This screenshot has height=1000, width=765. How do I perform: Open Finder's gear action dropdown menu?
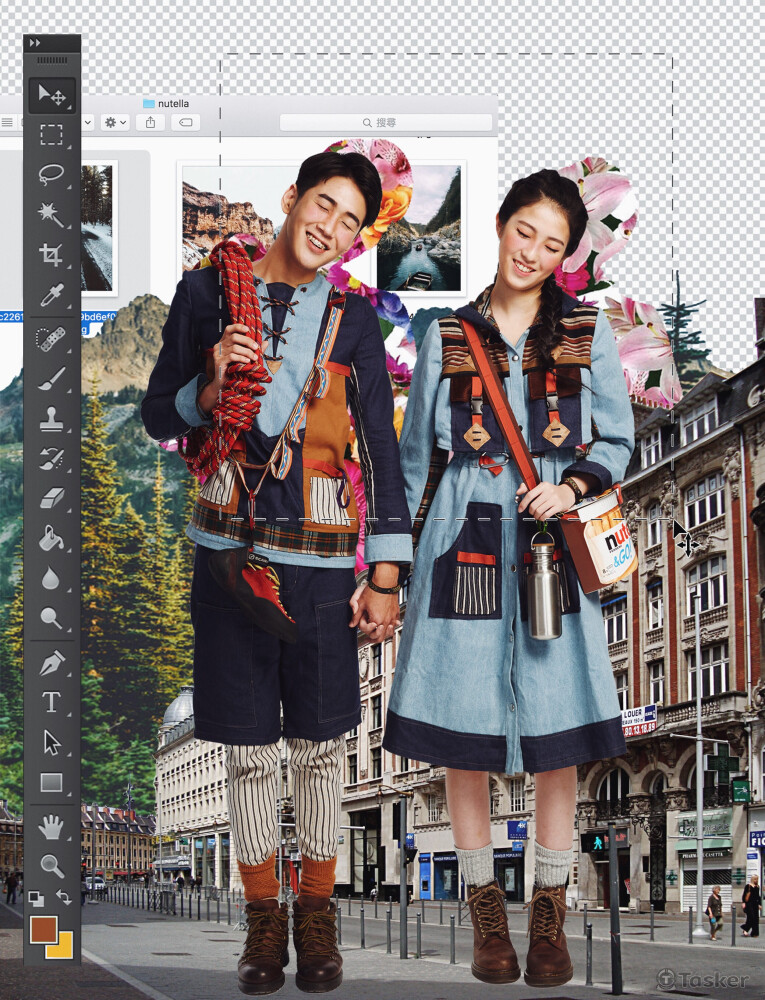pos(115,122)
